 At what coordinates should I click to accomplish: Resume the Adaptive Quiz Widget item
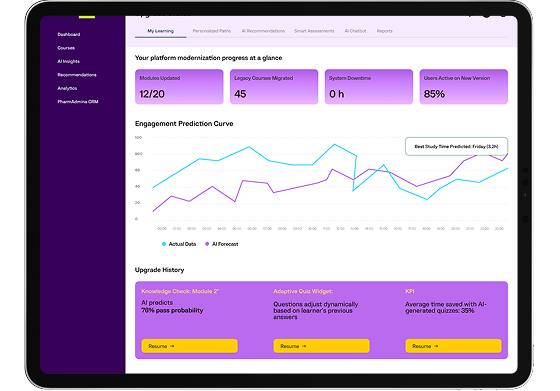pyautogui.click(x=321, y=346)
